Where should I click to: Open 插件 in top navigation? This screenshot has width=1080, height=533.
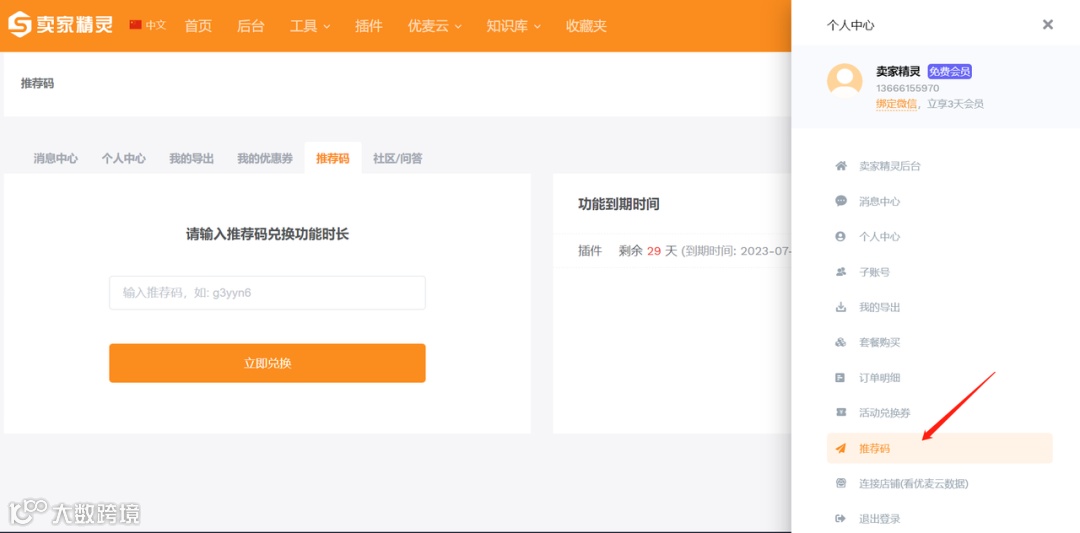click(x=368, y=26)
